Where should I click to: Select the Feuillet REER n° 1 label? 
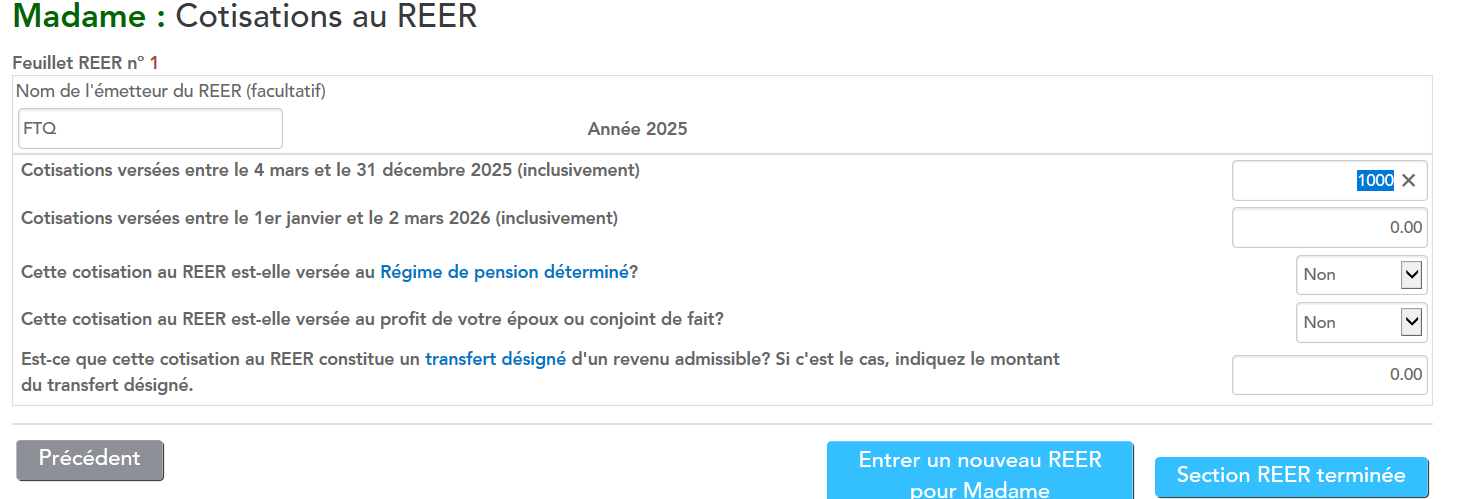tap(85, 63)
